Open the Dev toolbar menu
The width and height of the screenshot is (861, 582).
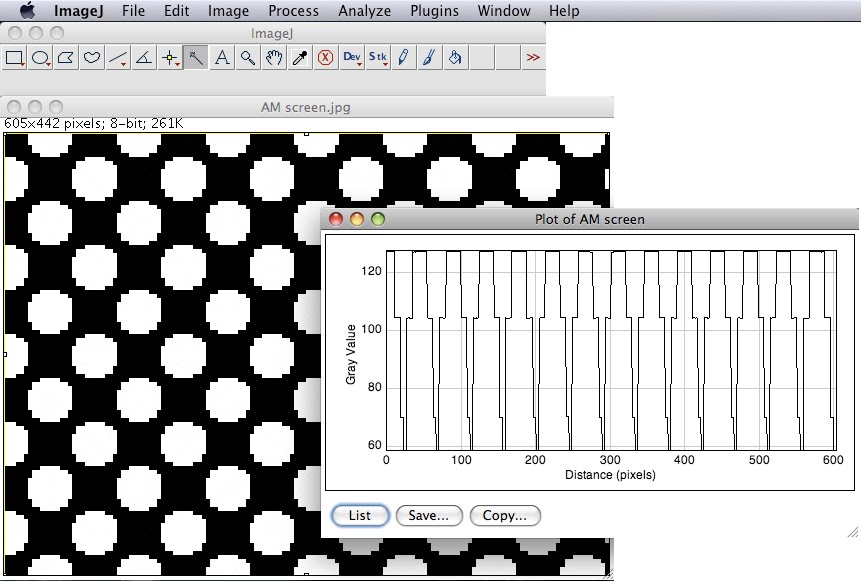[x=351, y=57]
